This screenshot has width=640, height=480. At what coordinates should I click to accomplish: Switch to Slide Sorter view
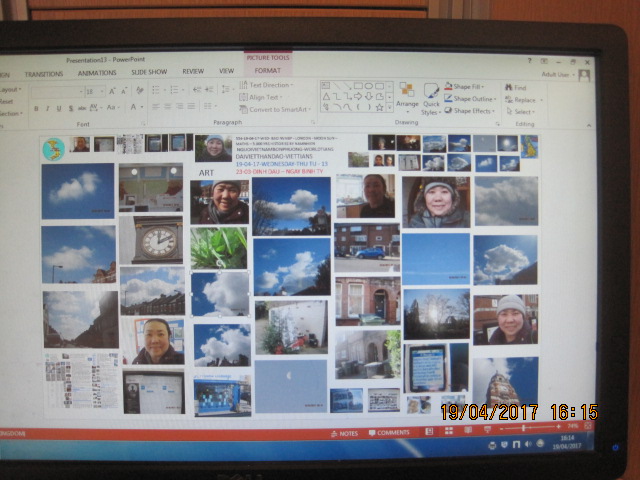coord(449,430)
